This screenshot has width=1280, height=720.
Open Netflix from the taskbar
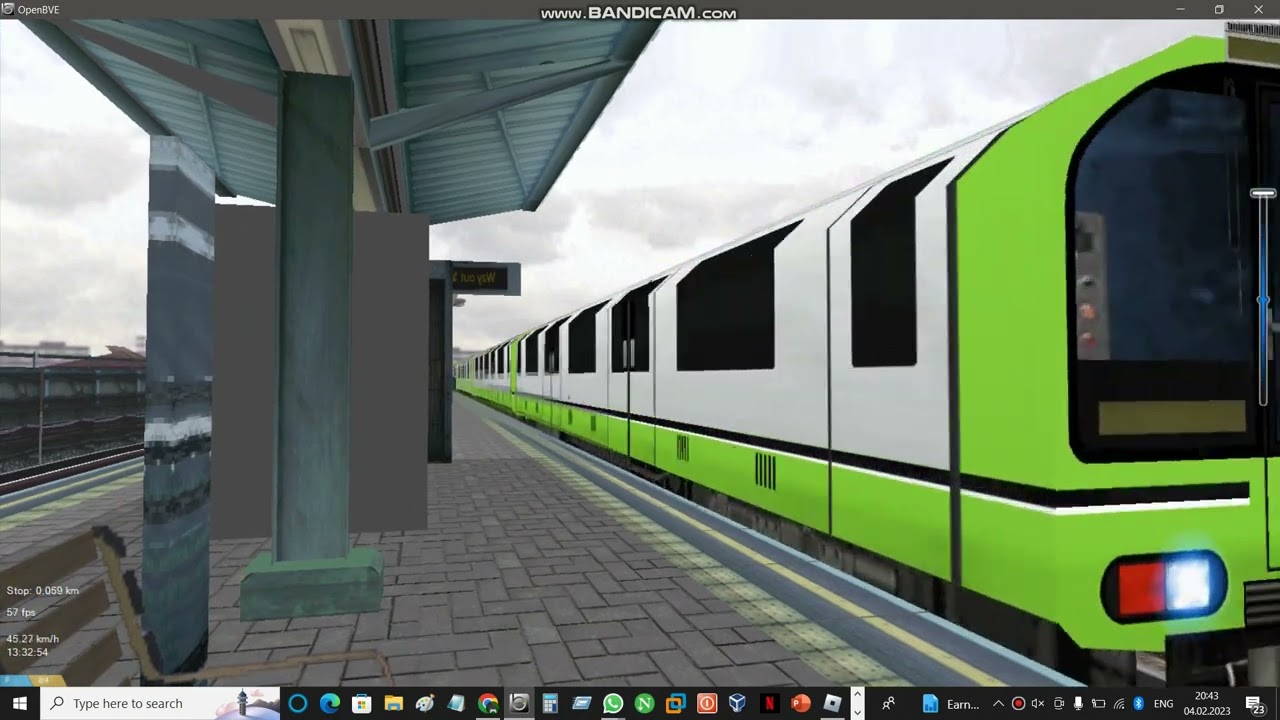[x=769, y=703]
